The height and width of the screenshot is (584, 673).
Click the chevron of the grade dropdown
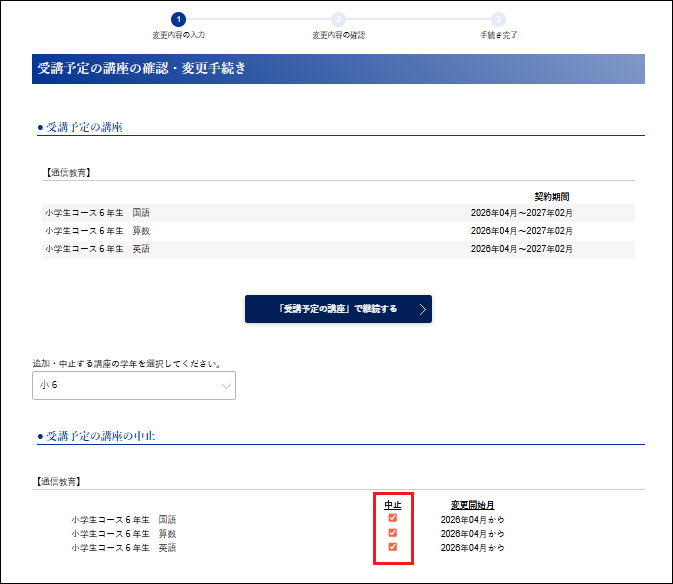pos(226,387)
